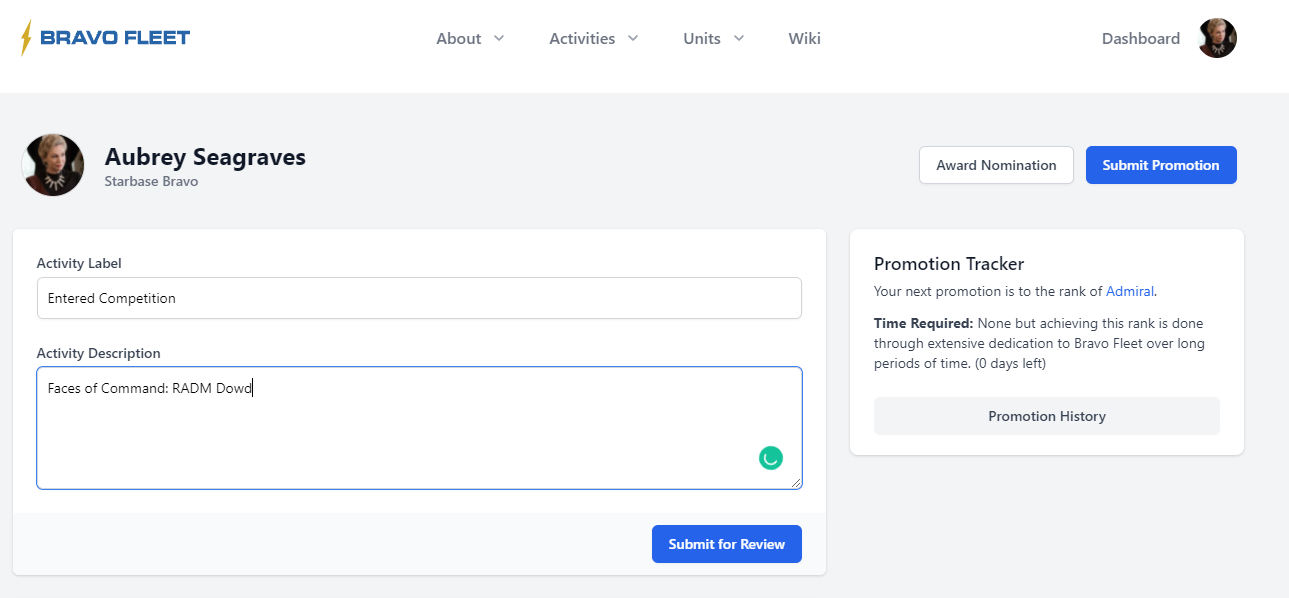
Task: Open the Wiki menu item
Action: (804, 38)
